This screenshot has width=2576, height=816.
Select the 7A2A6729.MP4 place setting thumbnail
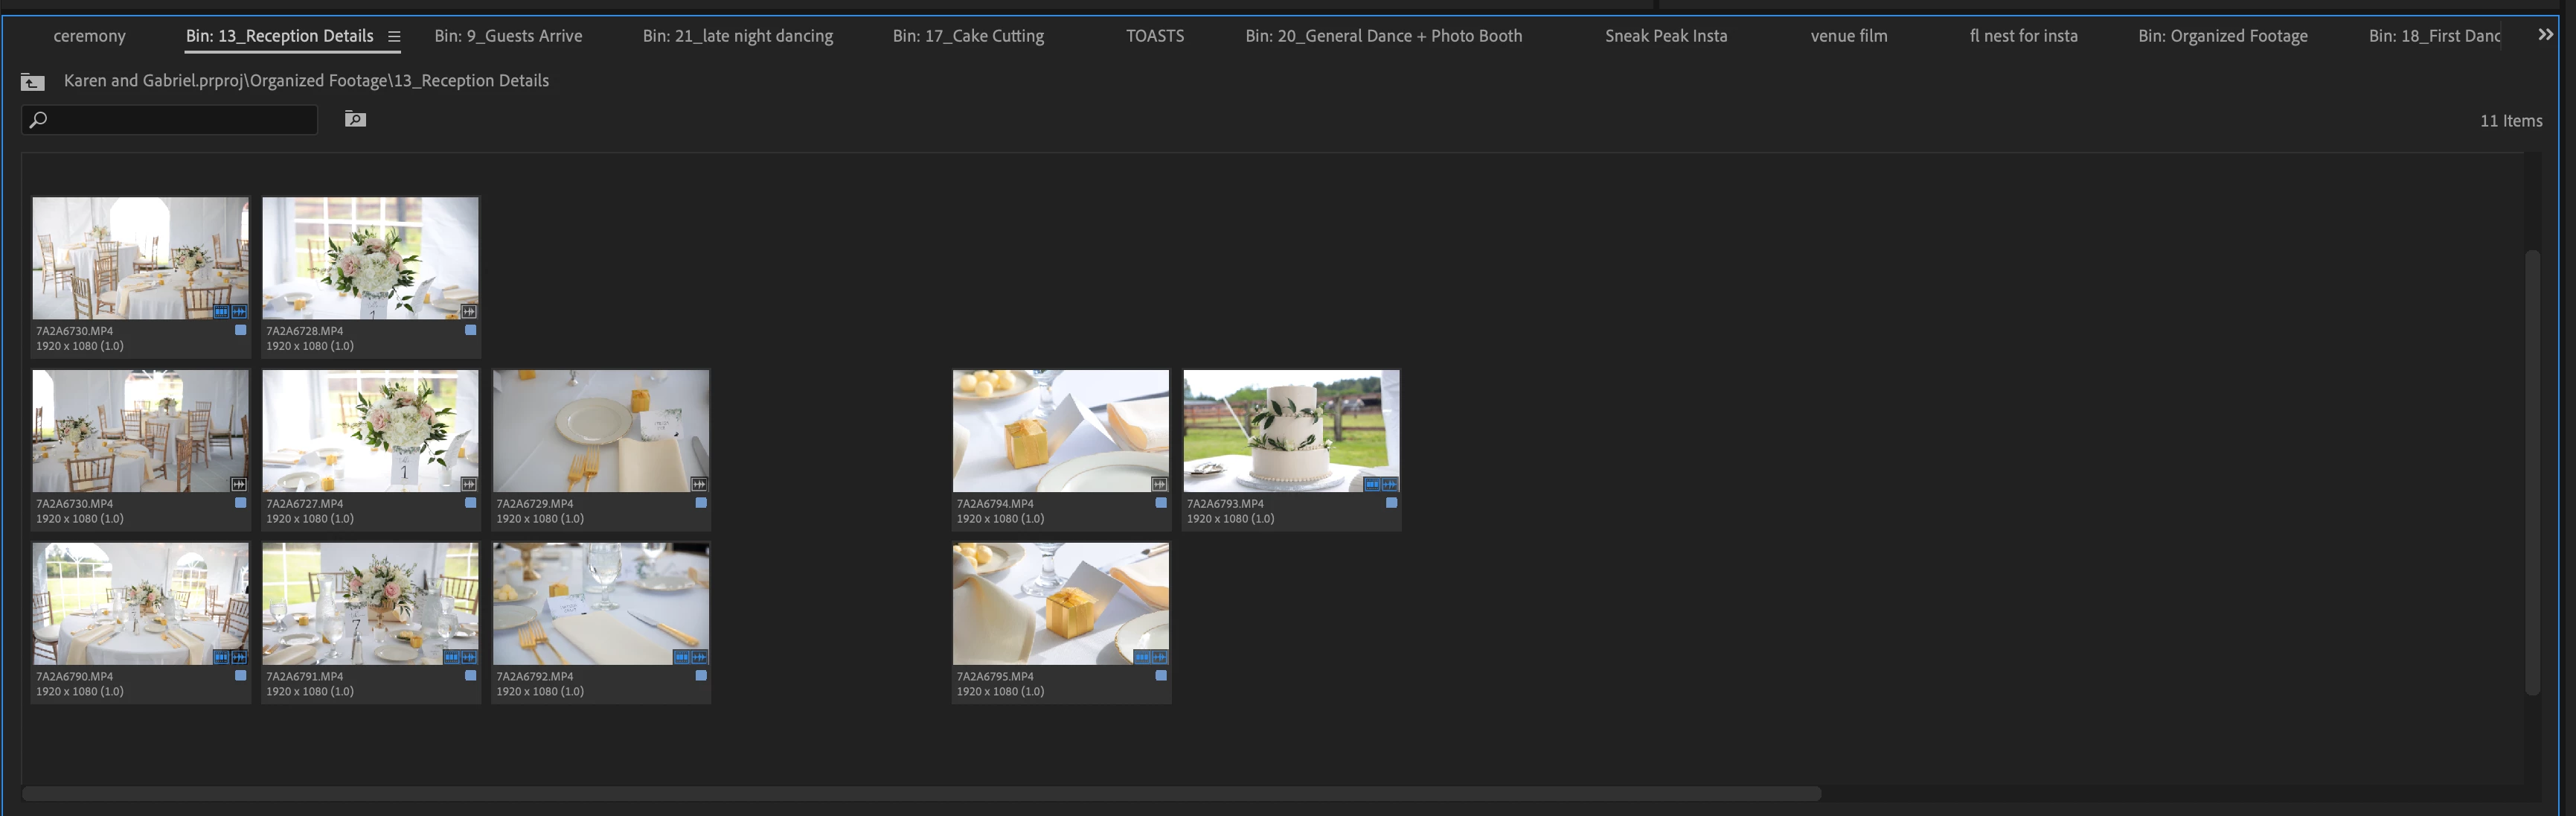(600, 430)
